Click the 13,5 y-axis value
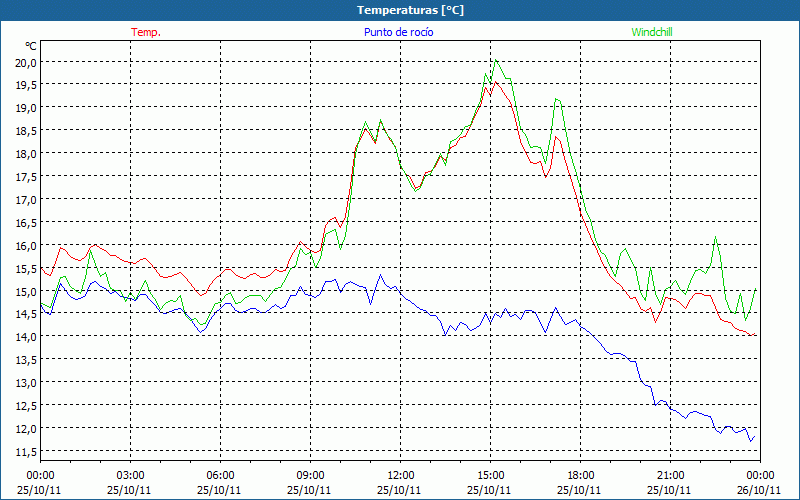This screenshot has height=500, width=800. (x=27, y=360)
